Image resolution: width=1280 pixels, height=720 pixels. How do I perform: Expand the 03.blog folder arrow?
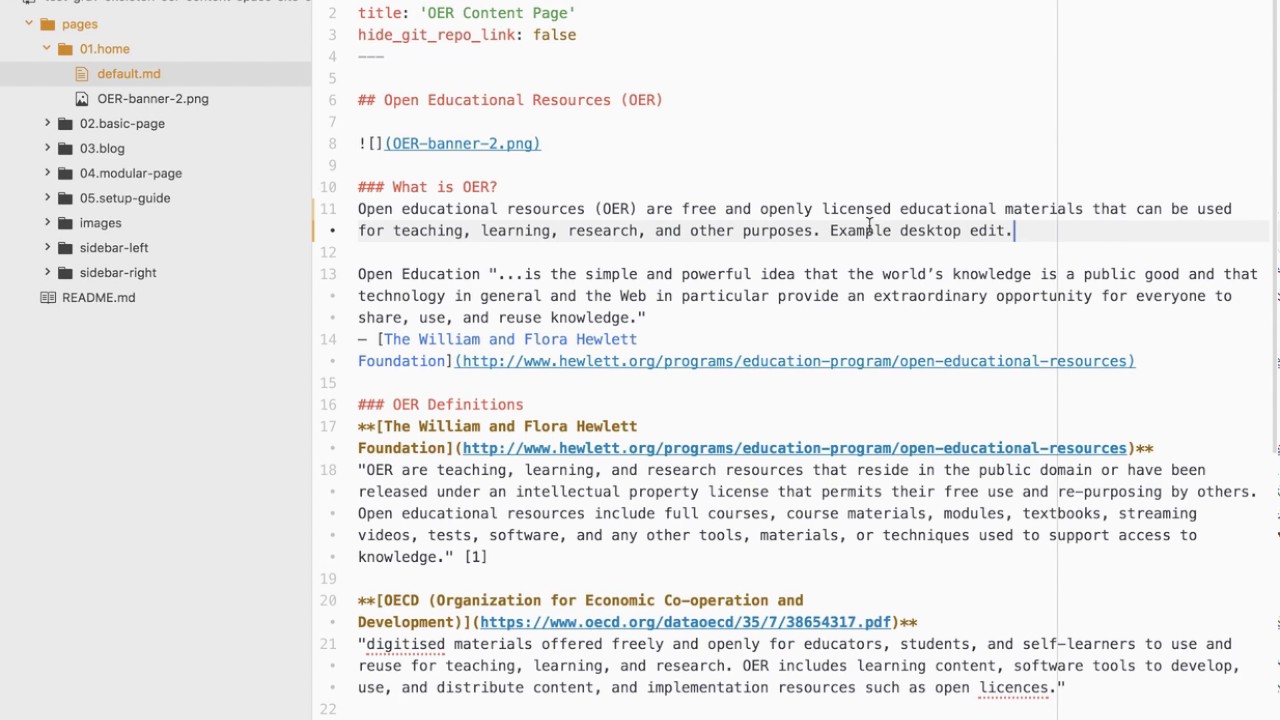pos(47,148)
